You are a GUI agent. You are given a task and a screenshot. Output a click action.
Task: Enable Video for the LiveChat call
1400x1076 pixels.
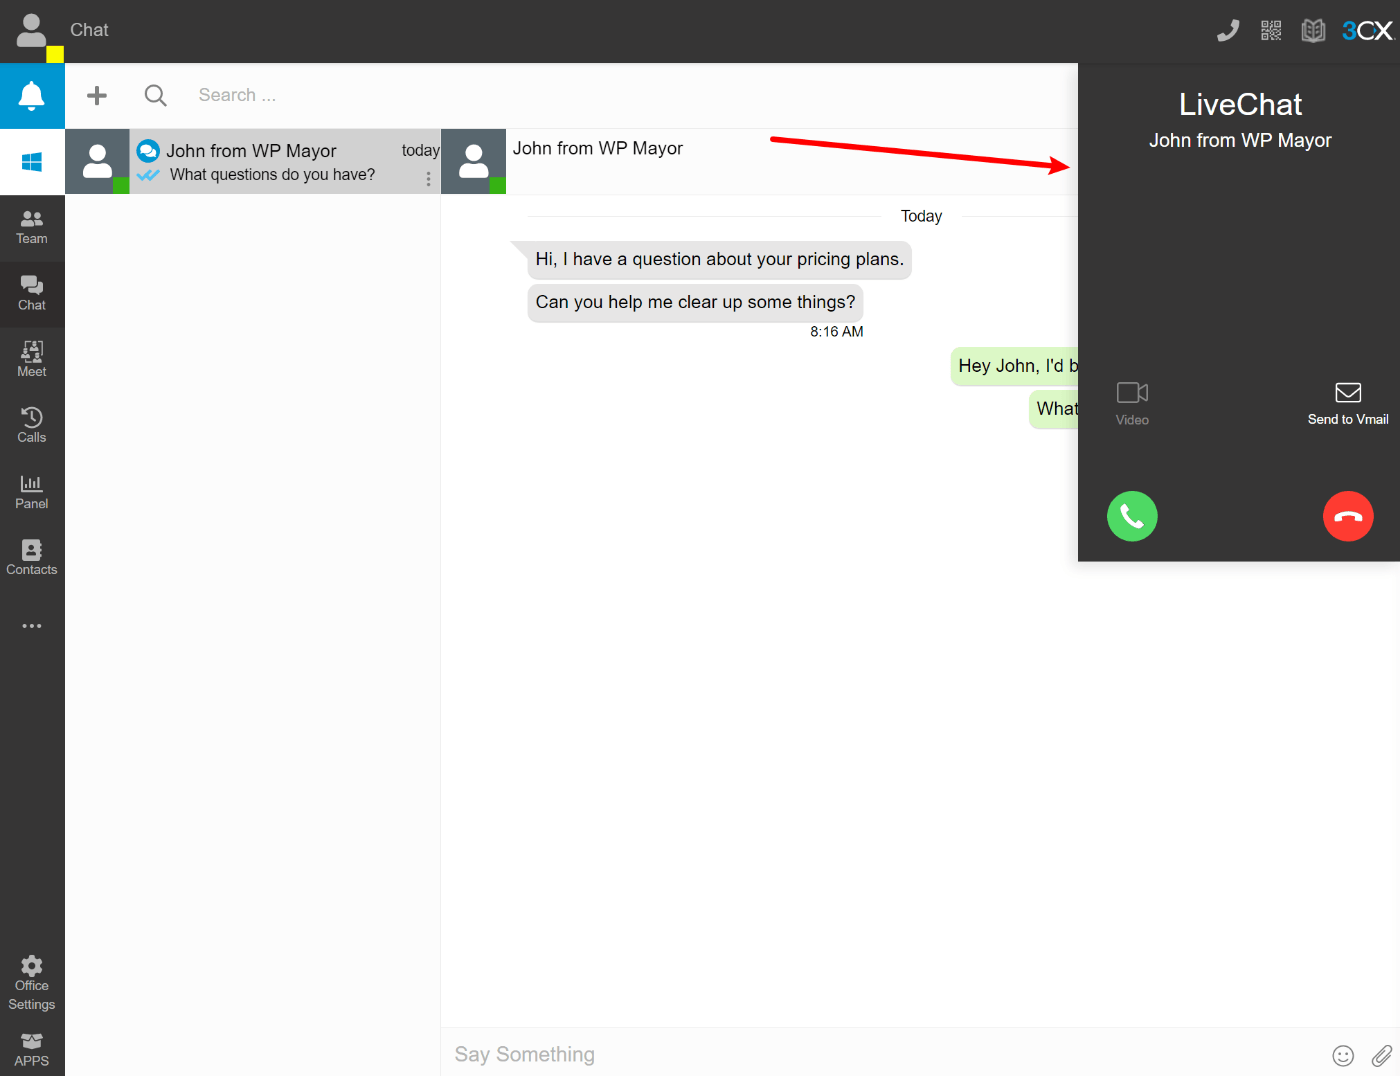(x=1132, y=403)
